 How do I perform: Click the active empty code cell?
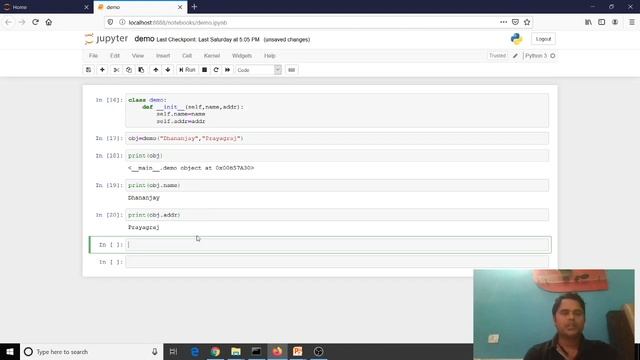337,244
